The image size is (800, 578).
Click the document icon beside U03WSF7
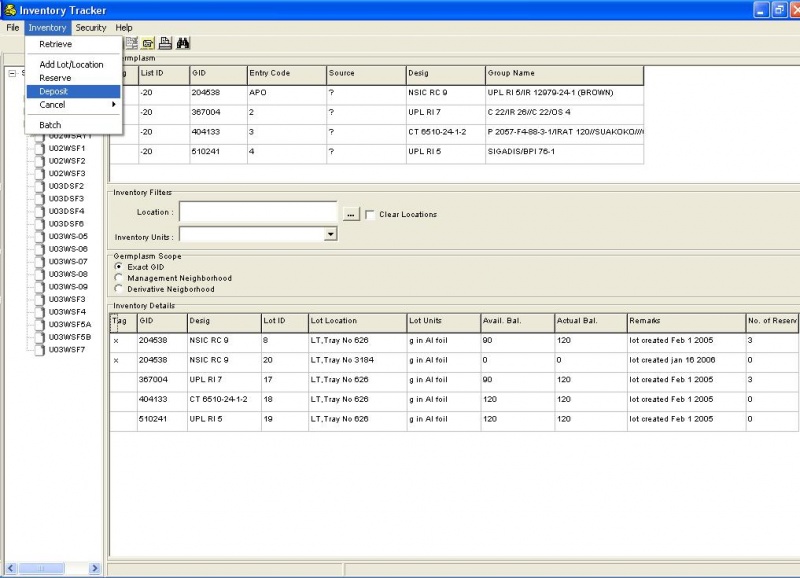(x=40, y=350)
